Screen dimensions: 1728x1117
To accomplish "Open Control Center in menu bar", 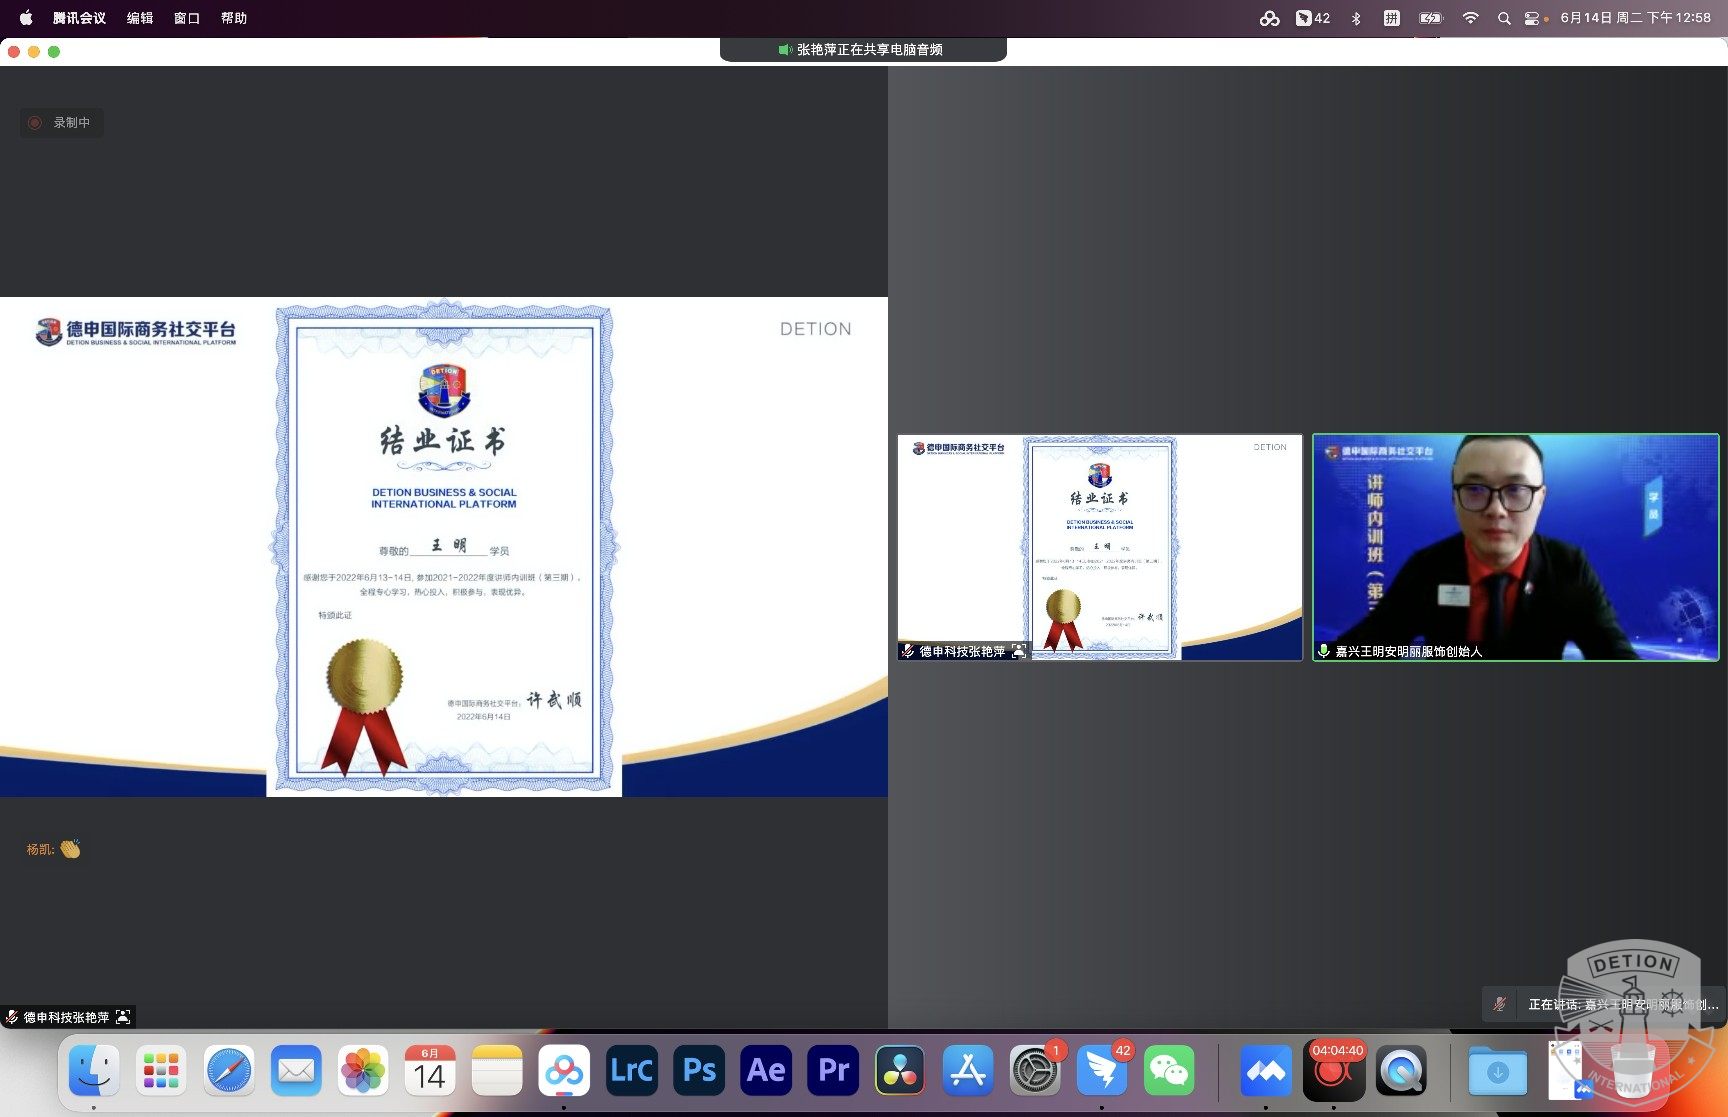I will click(x=1534, y=18).
